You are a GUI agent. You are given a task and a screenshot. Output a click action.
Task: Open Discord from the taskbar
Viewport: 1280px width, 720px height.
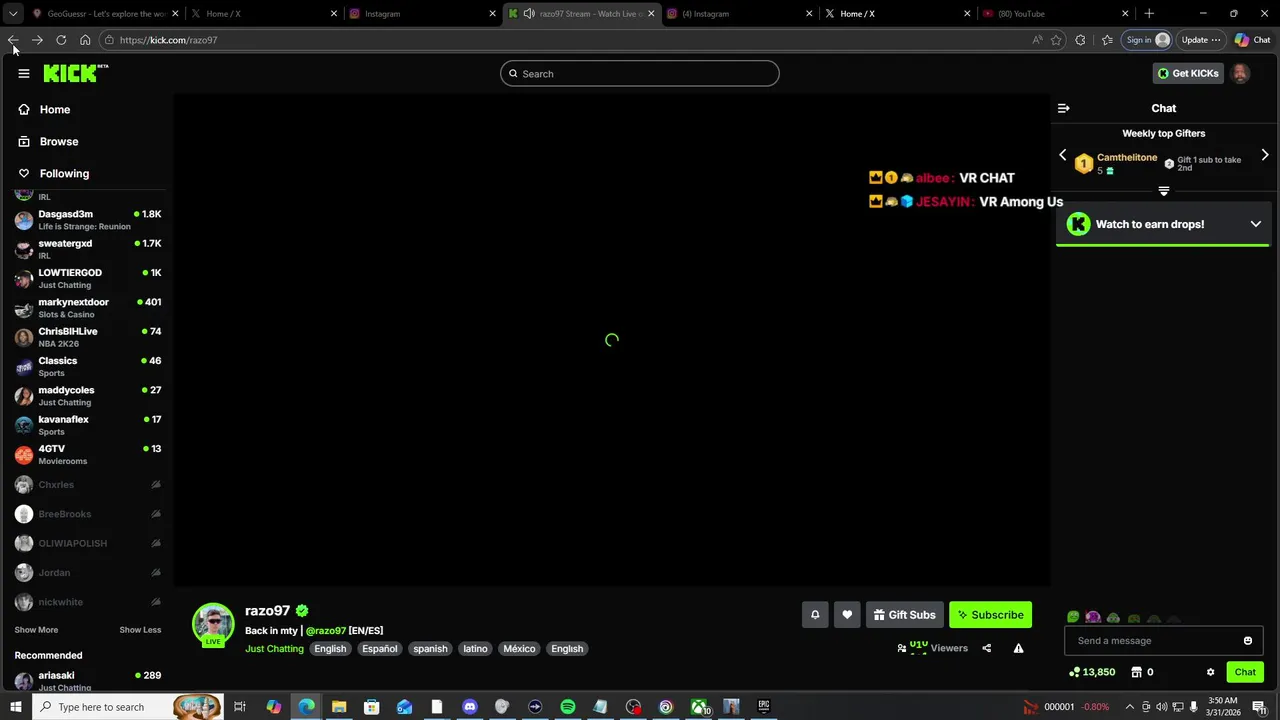(x=470, y=707)
